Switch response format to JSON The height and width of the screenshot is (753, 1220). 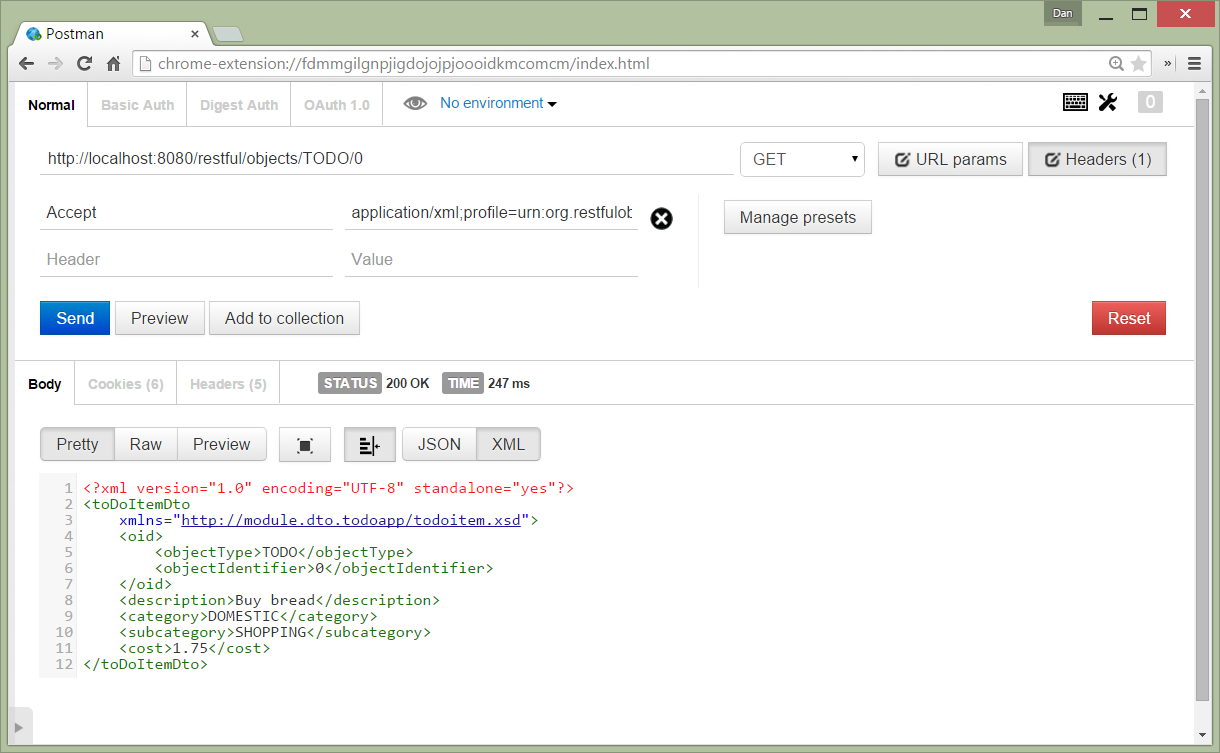coord(438,444)
